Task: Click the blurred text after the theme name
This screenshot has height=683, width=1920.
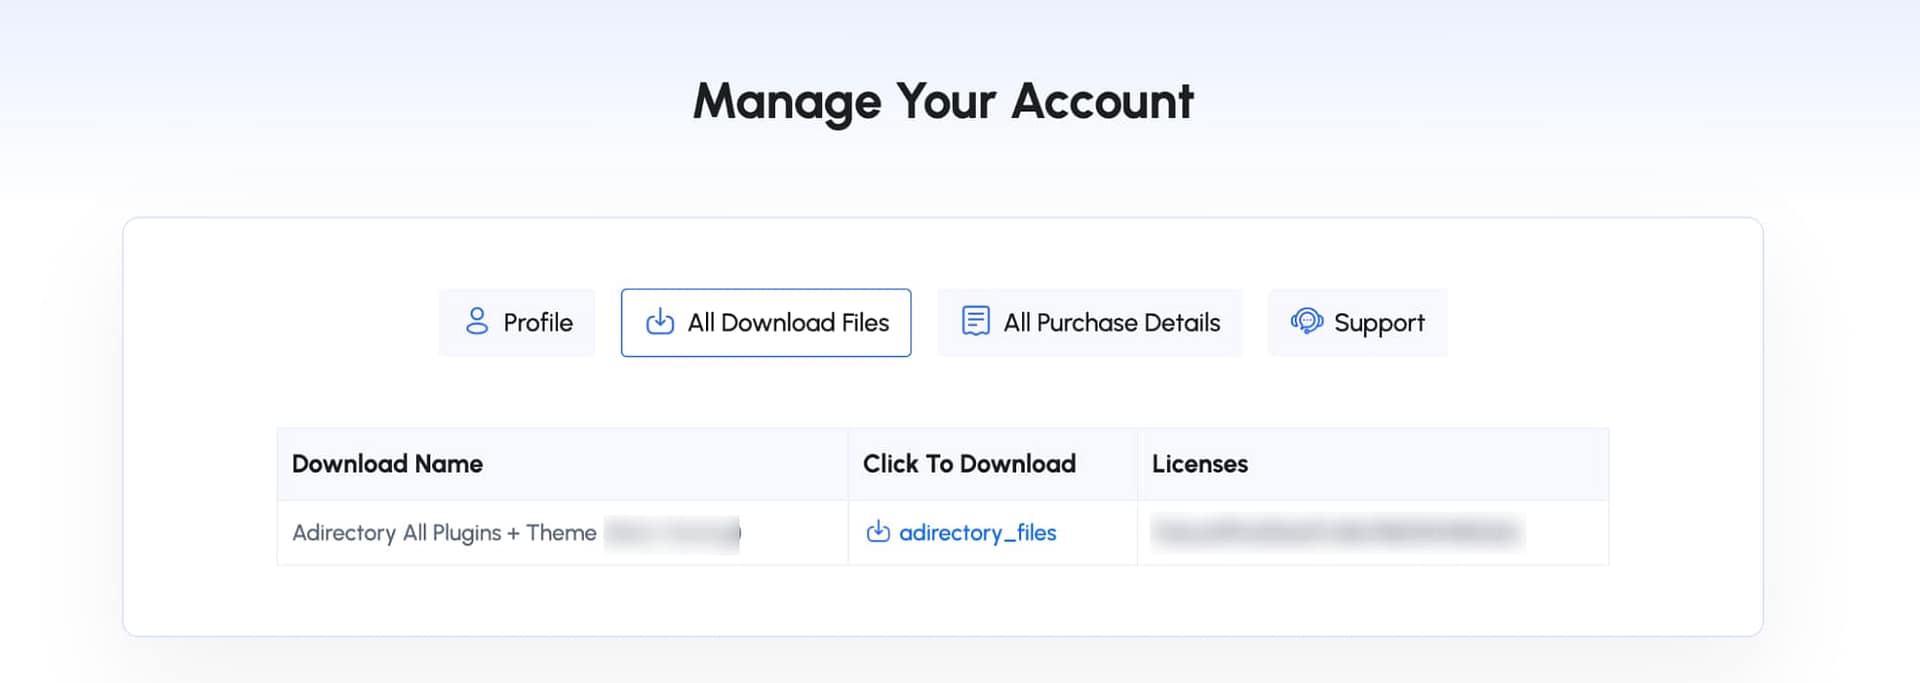Action: [672, 533]
